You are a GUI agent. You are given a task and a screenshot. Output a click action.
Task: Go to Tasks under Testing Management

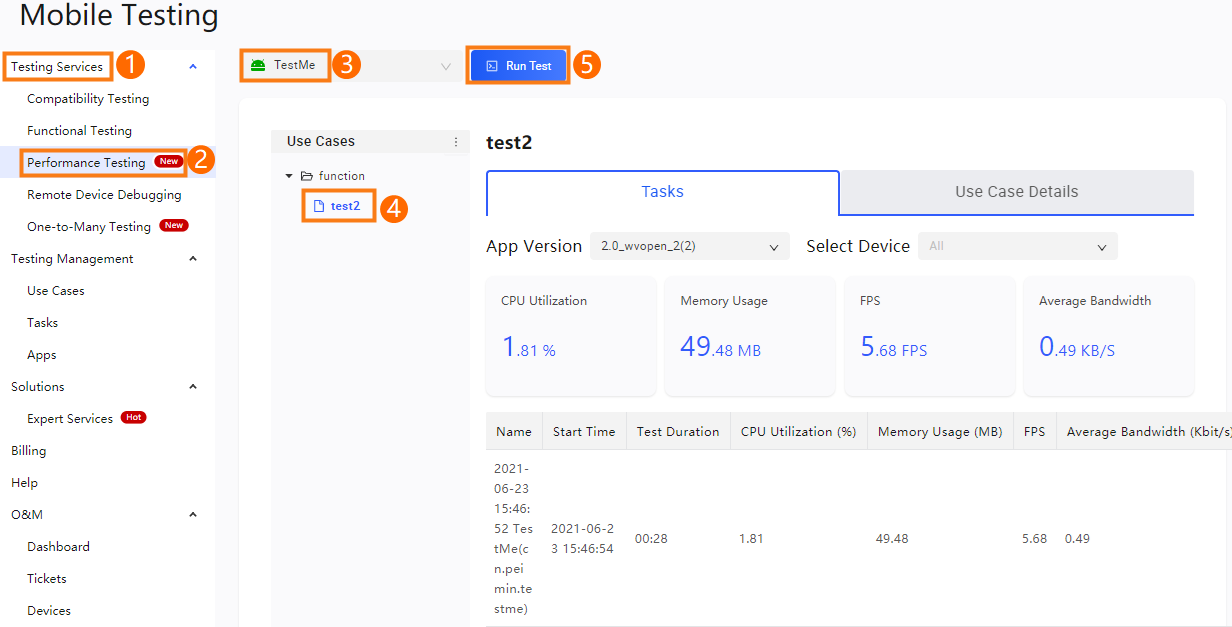click(43, 323)
